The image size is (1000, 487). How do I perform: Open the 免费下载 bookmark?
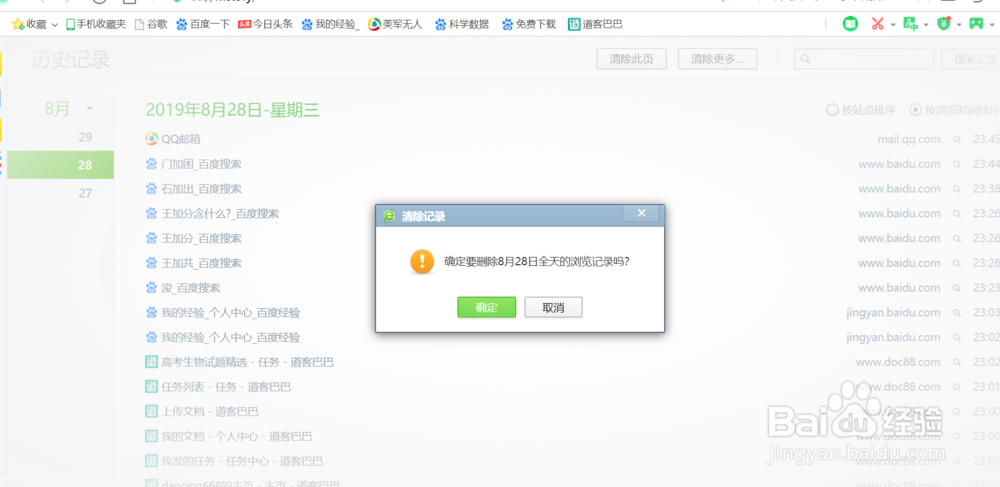529,24
